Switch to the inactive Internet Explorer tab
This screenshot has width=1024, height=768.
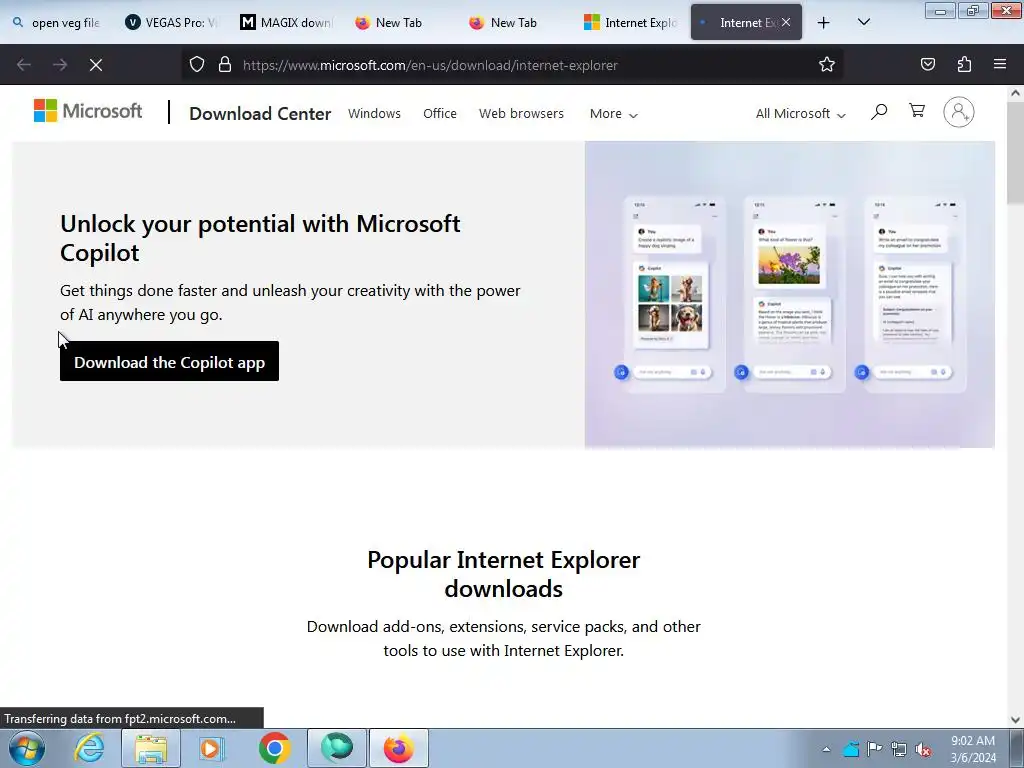632,23
